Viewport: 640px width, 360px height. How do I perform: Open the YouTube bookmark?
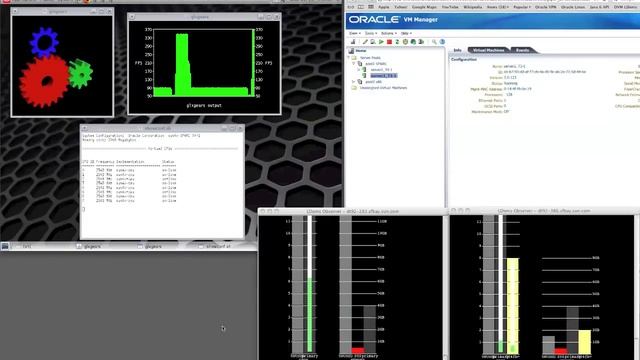[x=450, y=7]
